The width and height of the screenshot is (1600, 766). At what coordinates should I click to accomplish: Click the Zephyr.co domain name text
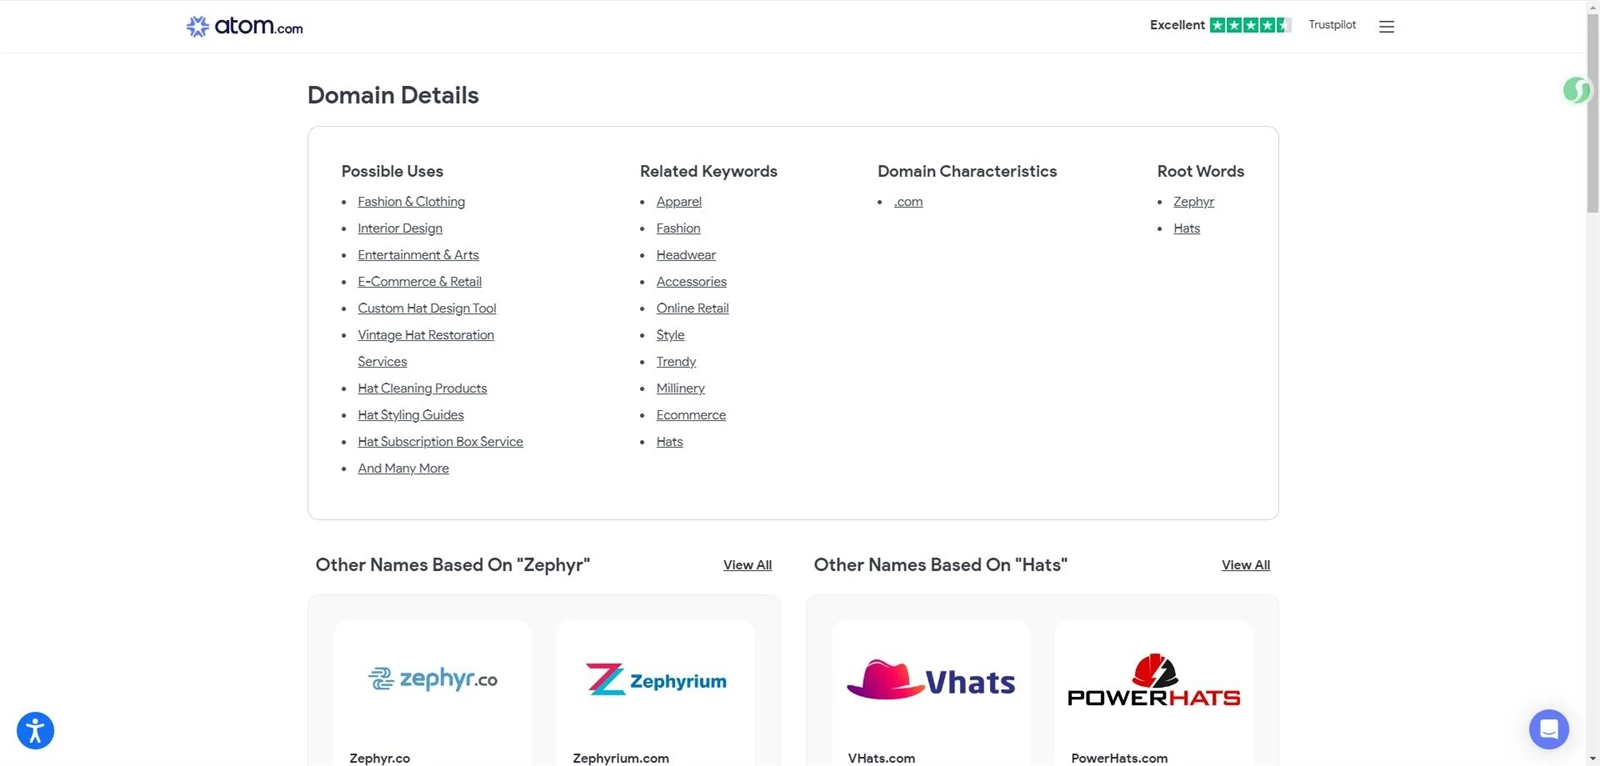(379, 758)
